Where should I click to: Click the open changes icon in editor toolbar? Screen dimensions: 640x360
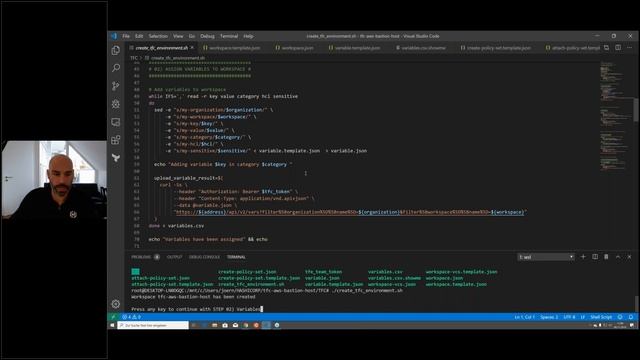607,48
